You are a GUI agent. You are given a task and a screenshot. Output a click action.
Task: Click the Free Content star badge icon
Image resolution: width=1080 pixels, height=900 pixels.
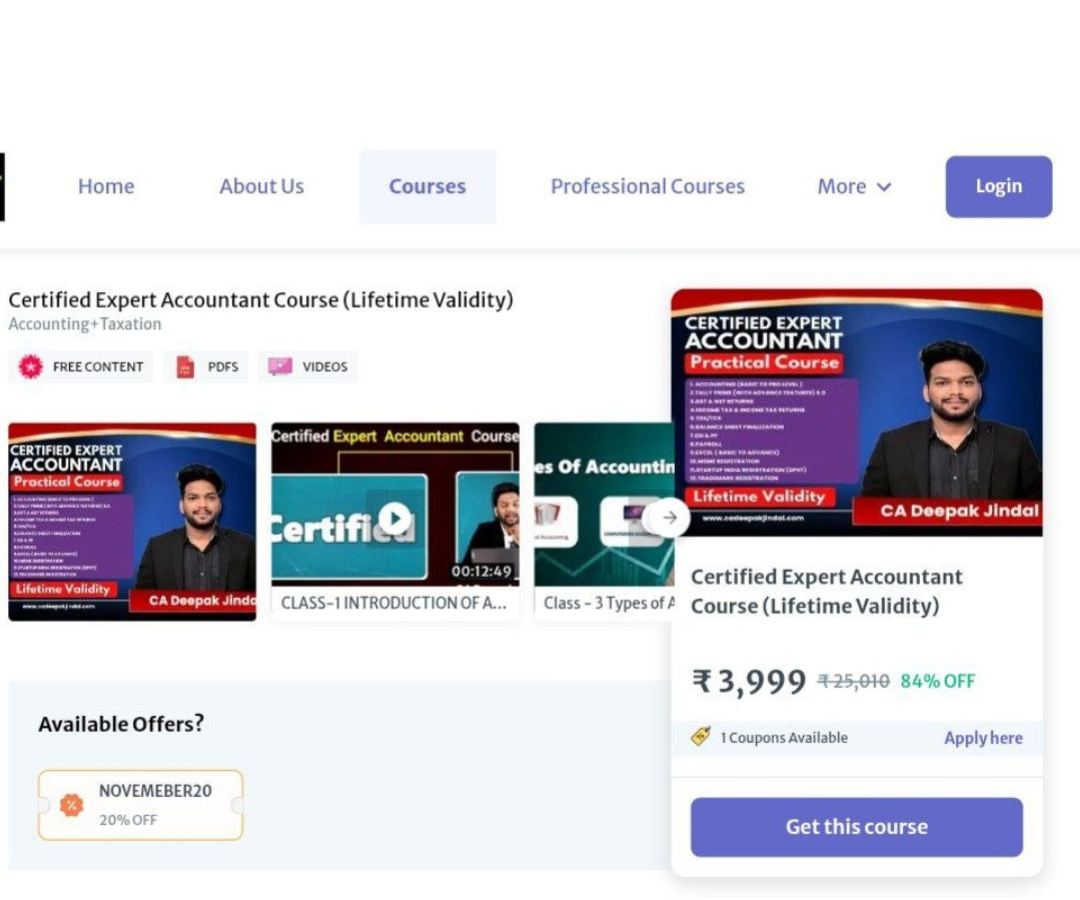point(31,367)
